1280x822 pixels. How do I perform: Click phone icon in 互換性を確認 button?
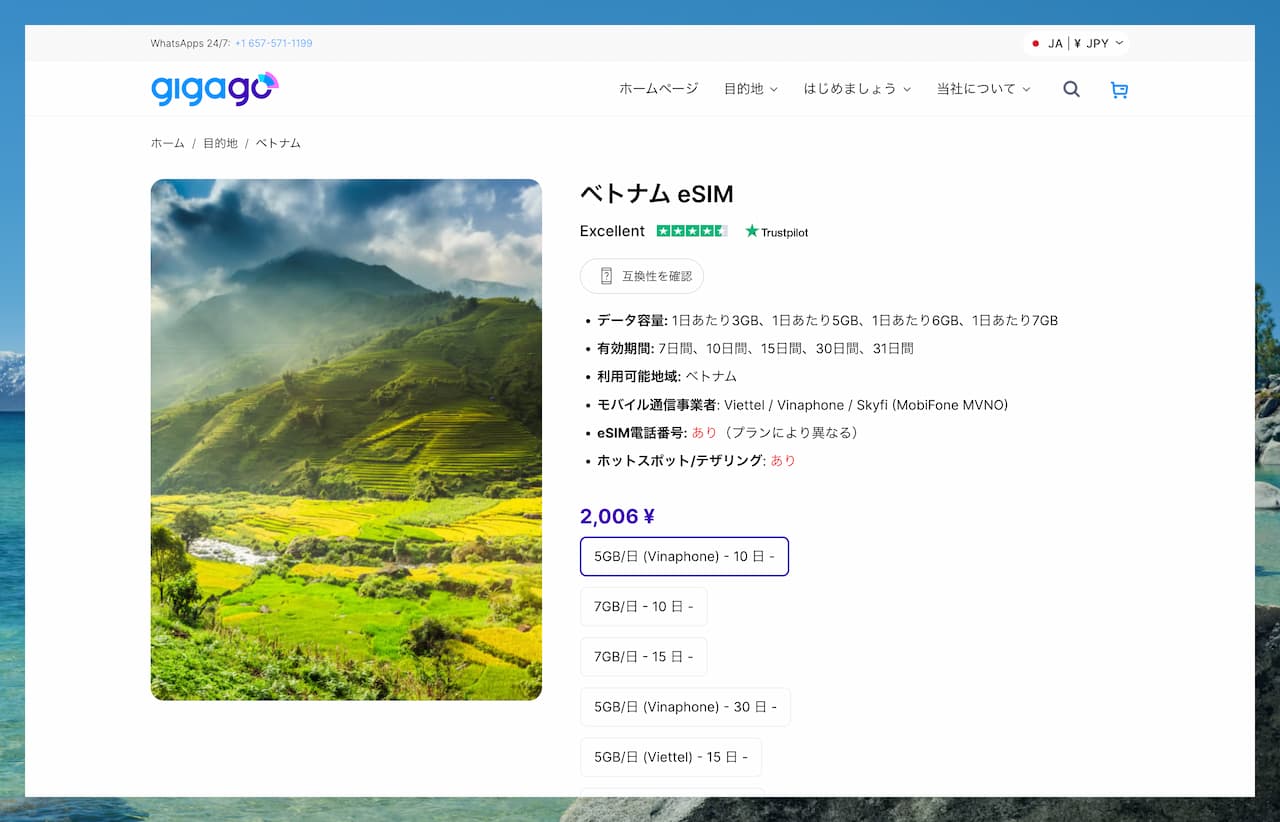point(605,276)
